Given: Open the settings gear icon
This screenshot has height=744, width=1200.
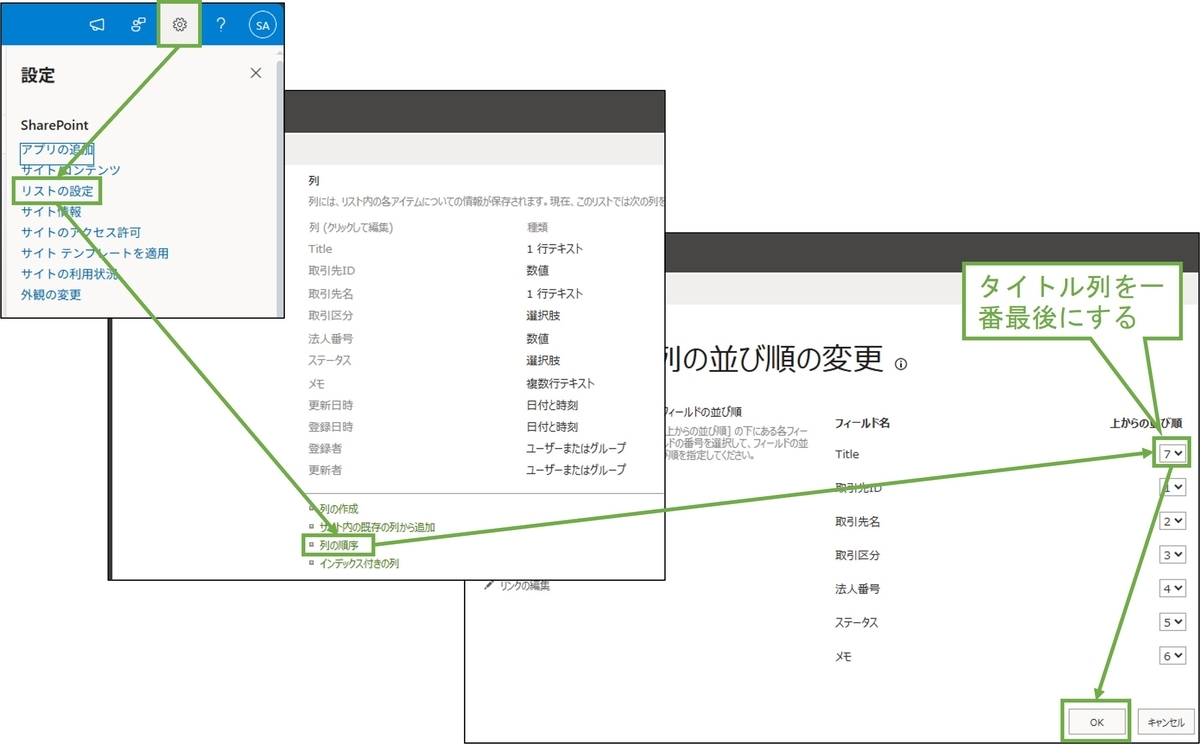Looking at the screenshot, I should [180, 25].
